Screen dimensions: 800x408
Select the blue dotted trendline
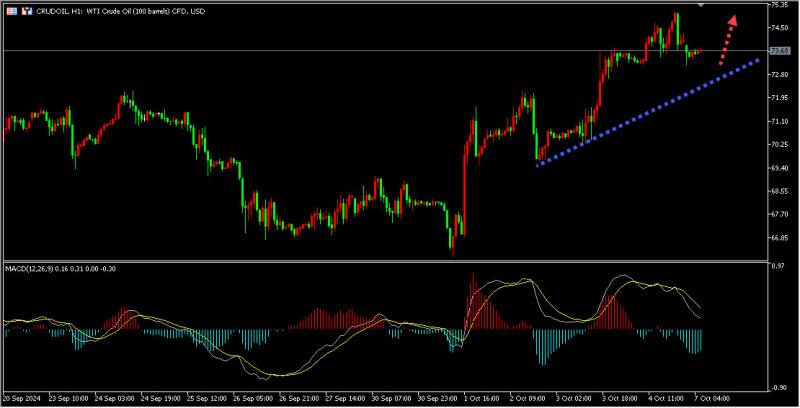pyautogui.click(x=648, y=113)
